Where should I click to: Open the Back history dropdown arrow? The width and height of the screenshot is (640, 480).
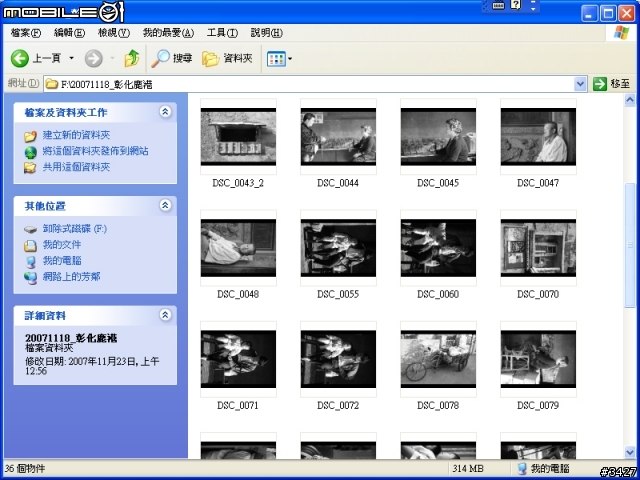(x=71, y=58)
